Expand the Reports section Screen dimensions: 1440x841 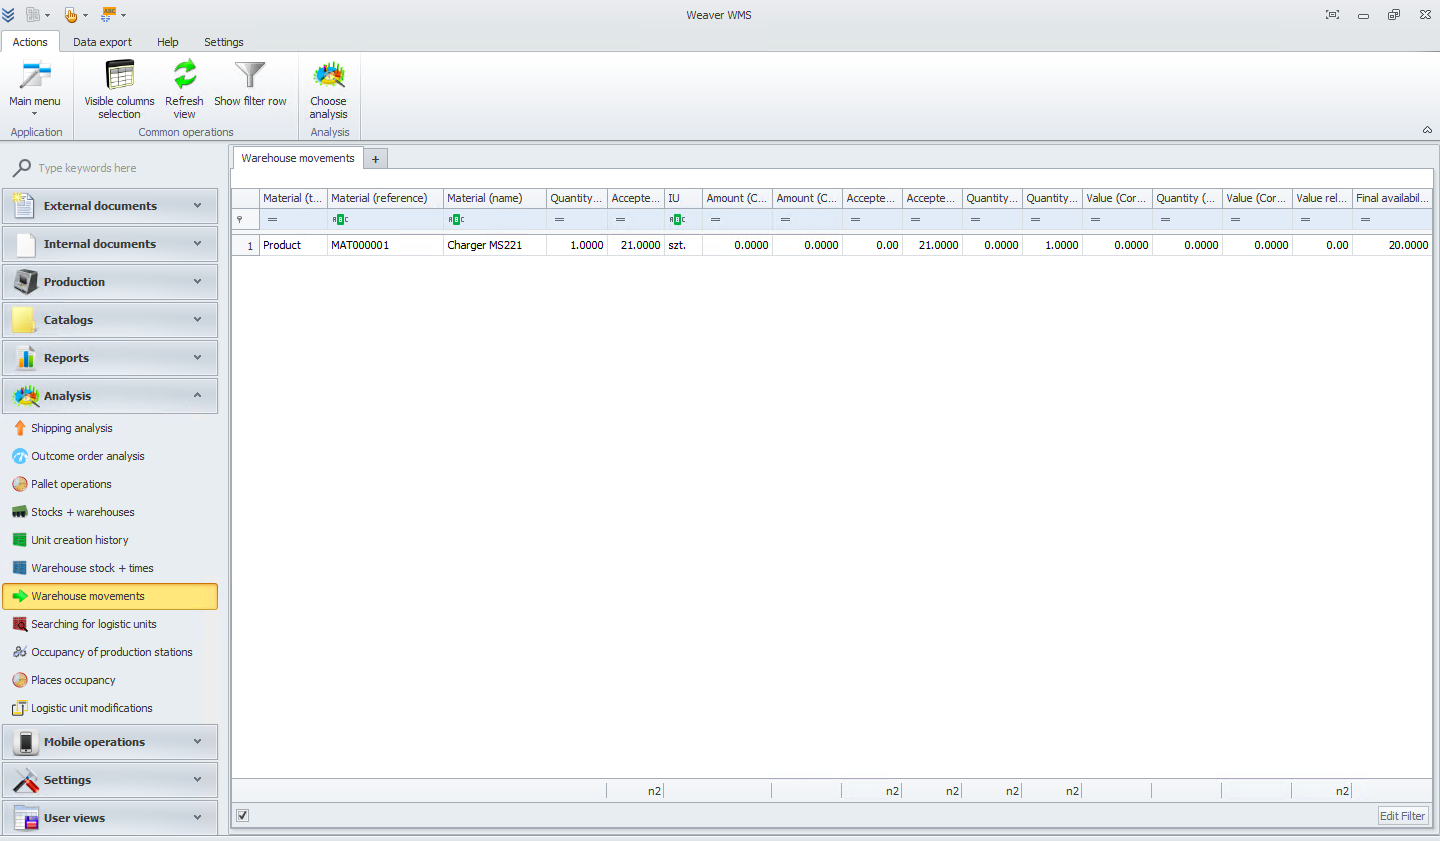tap(110, 358)
